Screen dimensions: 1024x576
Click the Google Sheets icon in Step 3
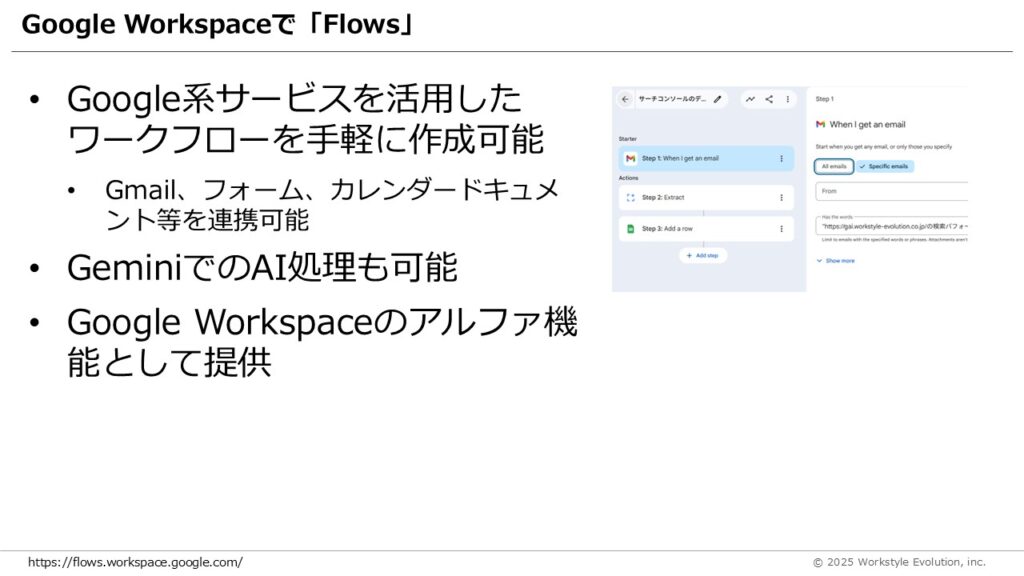pos(630,229)
